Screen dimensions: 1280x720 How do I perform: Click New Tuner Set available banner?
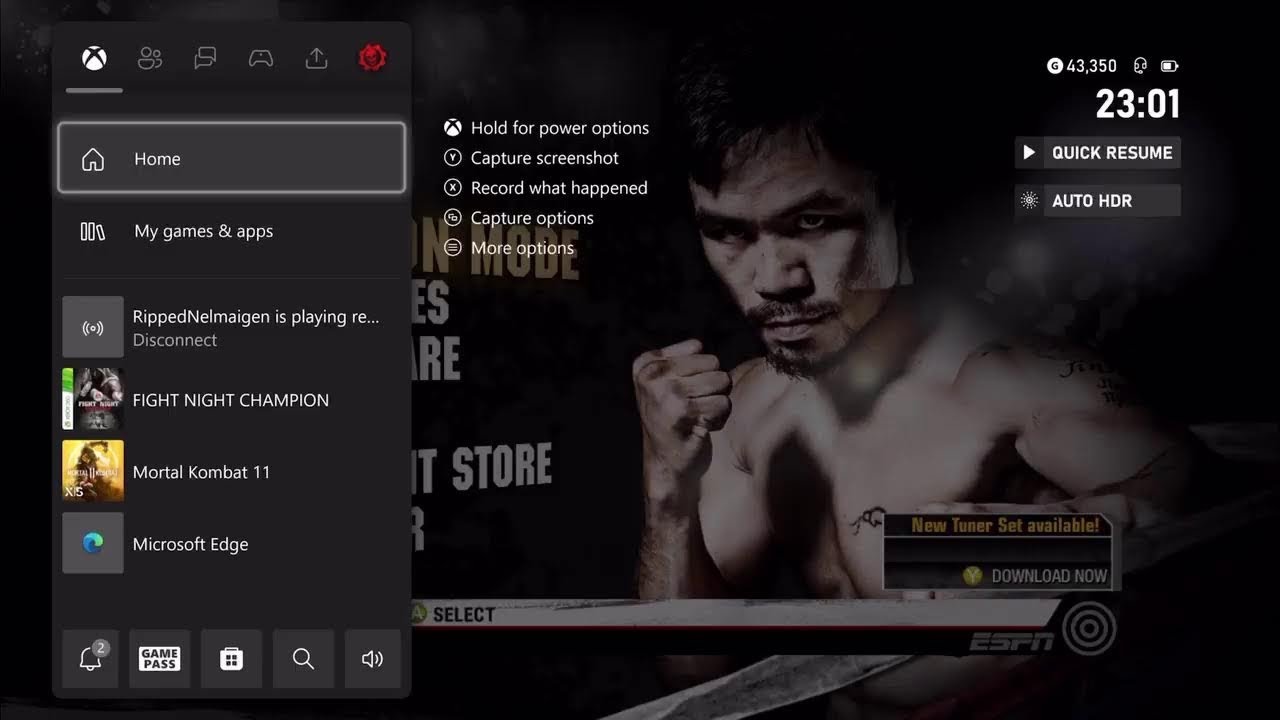(x=1005, y=525)
